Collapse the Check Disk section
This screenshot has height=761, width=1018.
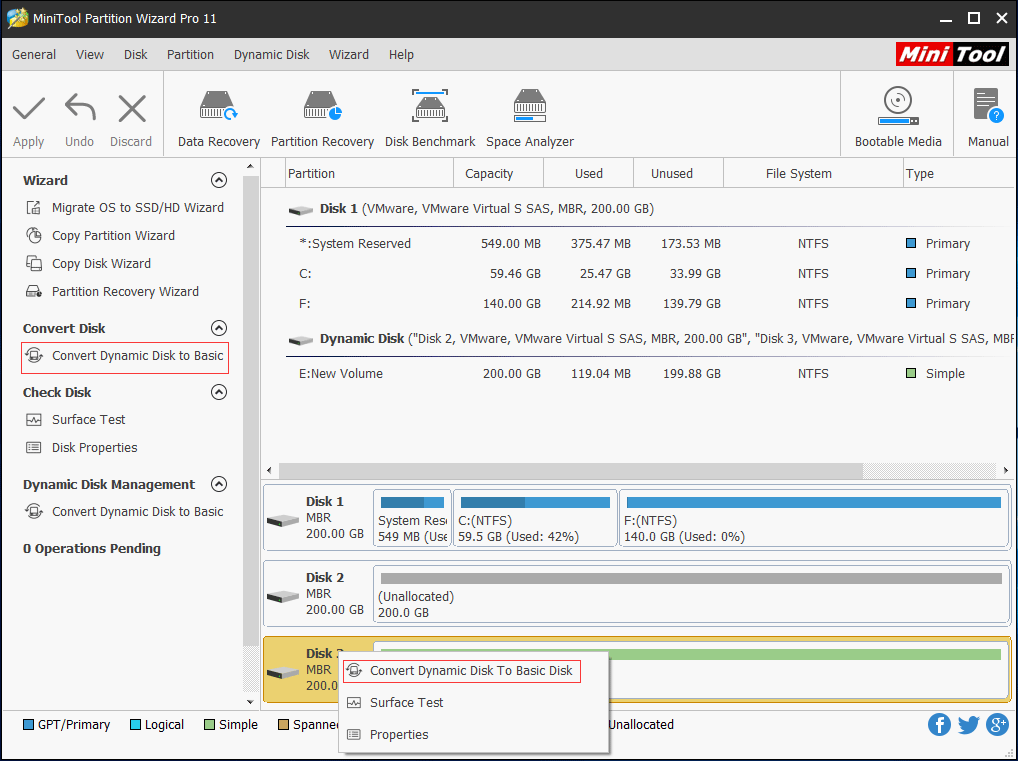218,392
